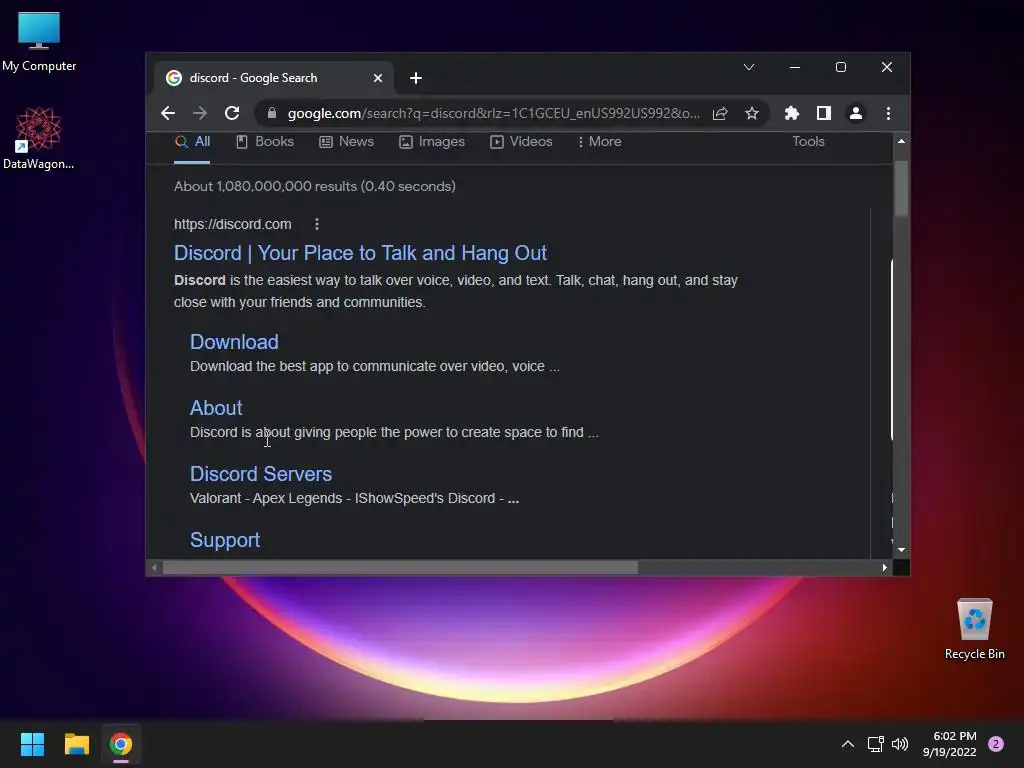Image resolution: width=1024 pixels, height=768 pixels.
Task: Select the discord - Google Search tab
Action: click(x=274, y=78)
